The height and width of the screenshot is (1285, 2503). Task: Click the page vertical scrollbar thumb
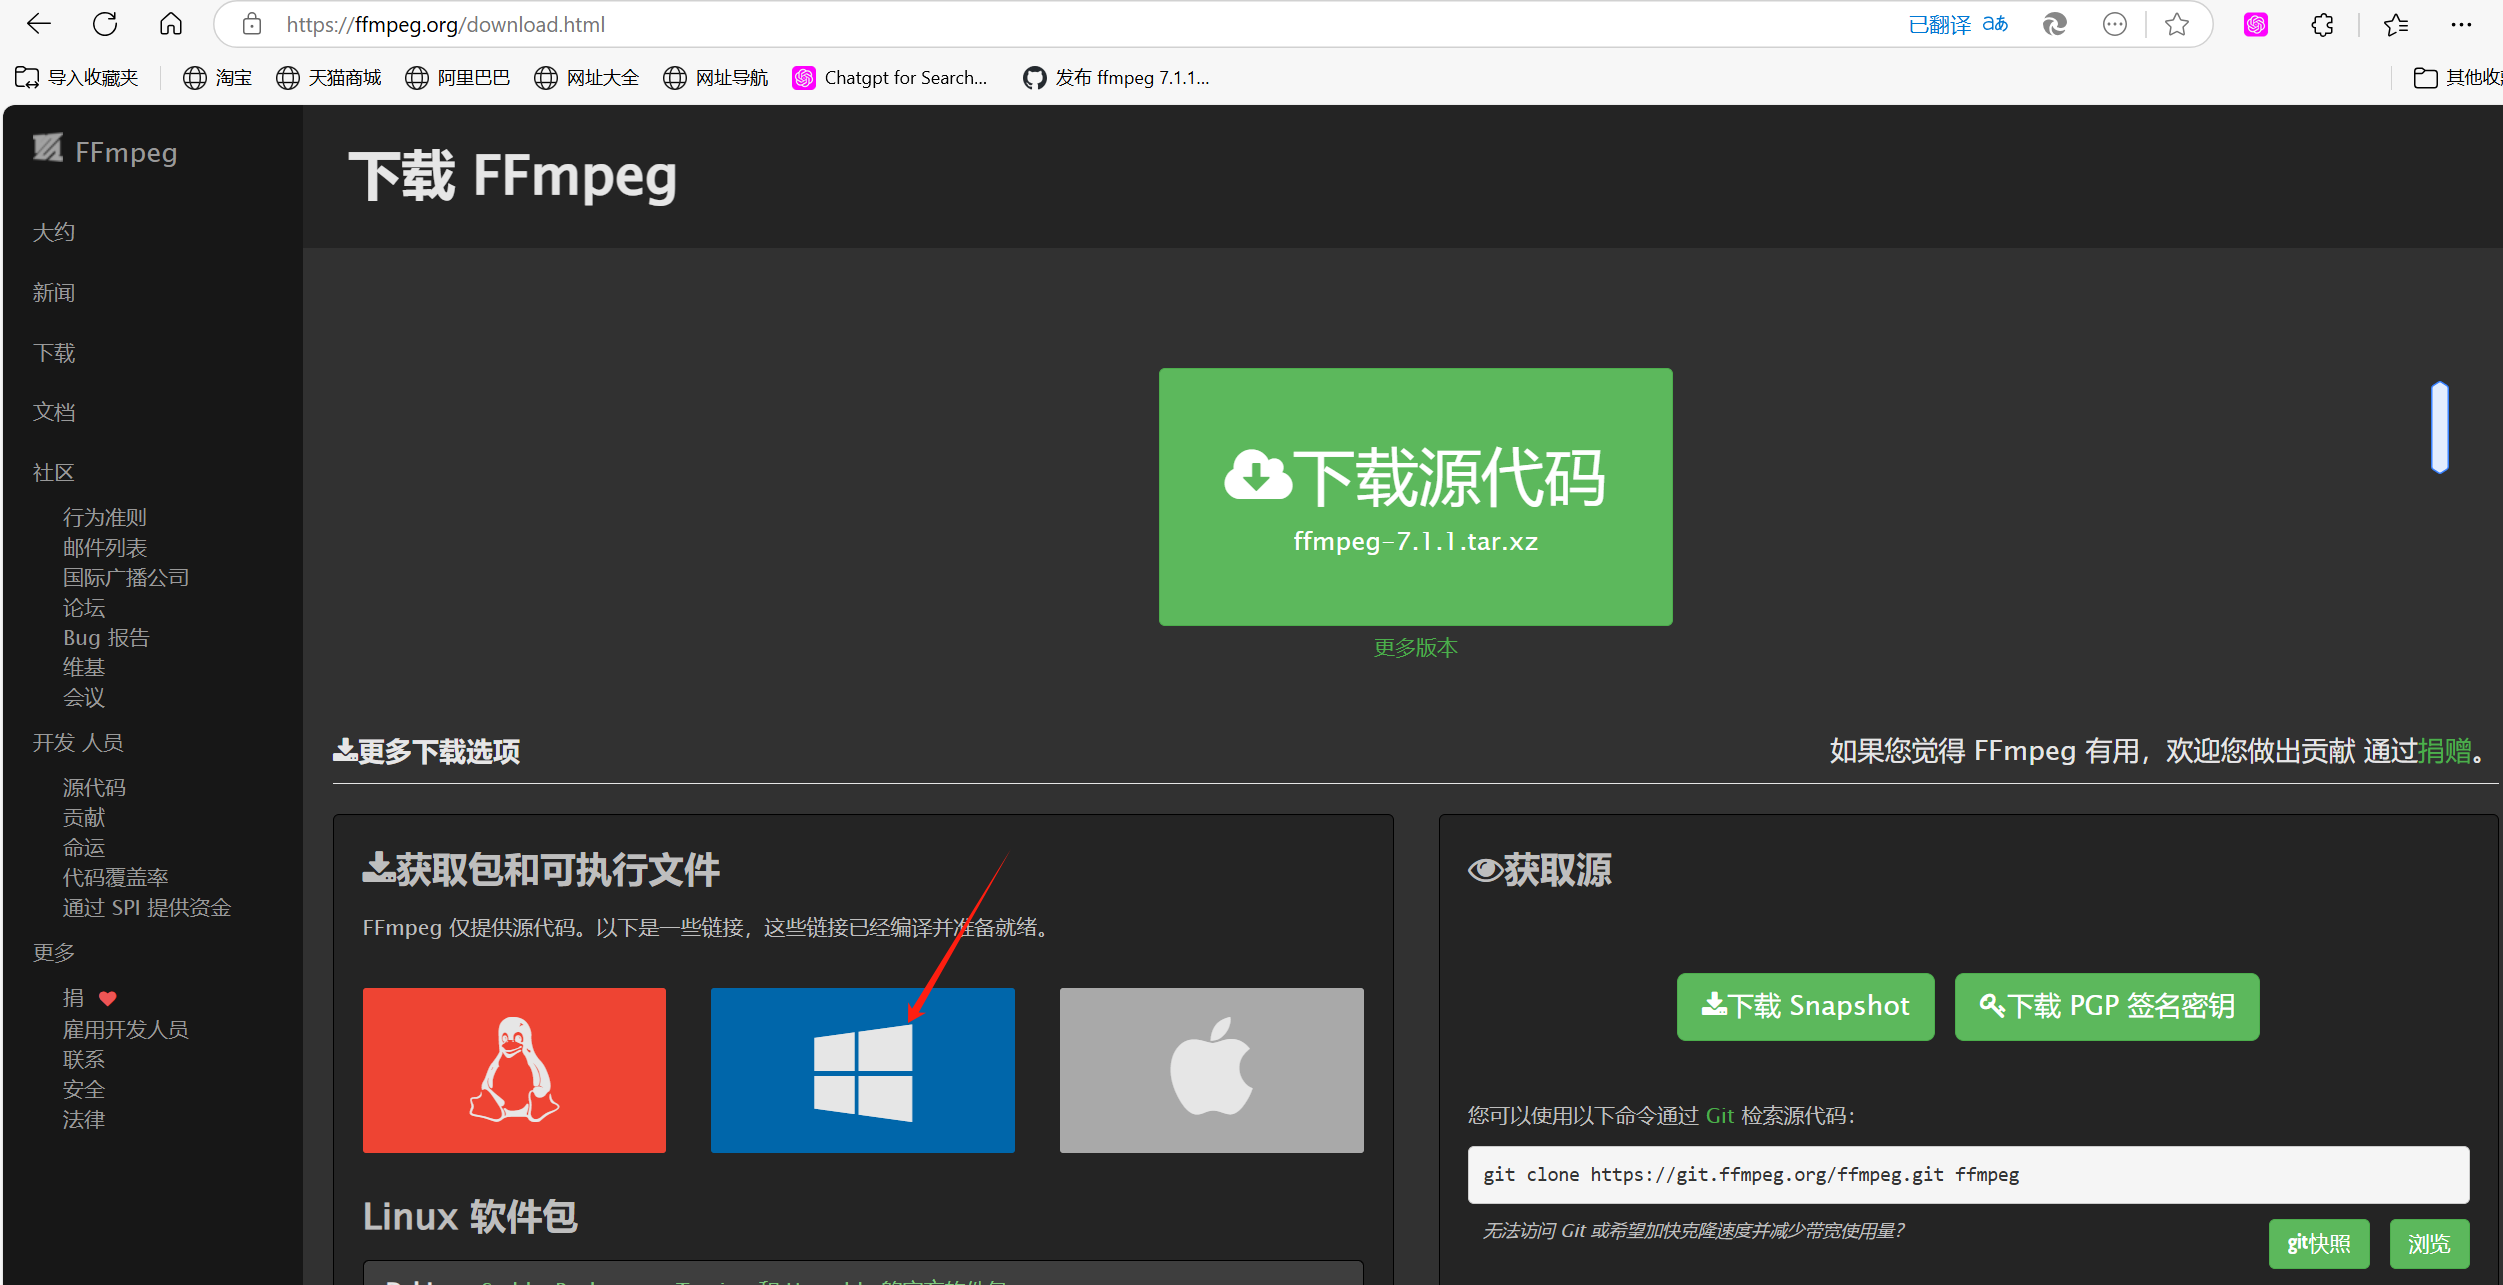2439,427
